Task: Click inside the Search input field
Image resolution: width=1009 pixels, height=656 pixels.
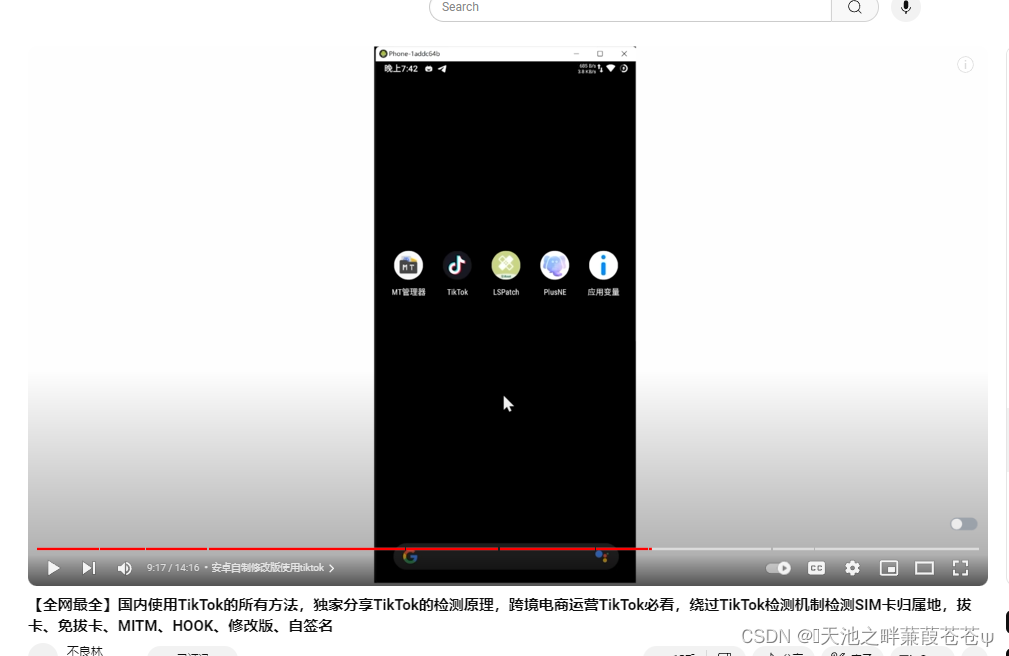Action: (x=631, y=8)
